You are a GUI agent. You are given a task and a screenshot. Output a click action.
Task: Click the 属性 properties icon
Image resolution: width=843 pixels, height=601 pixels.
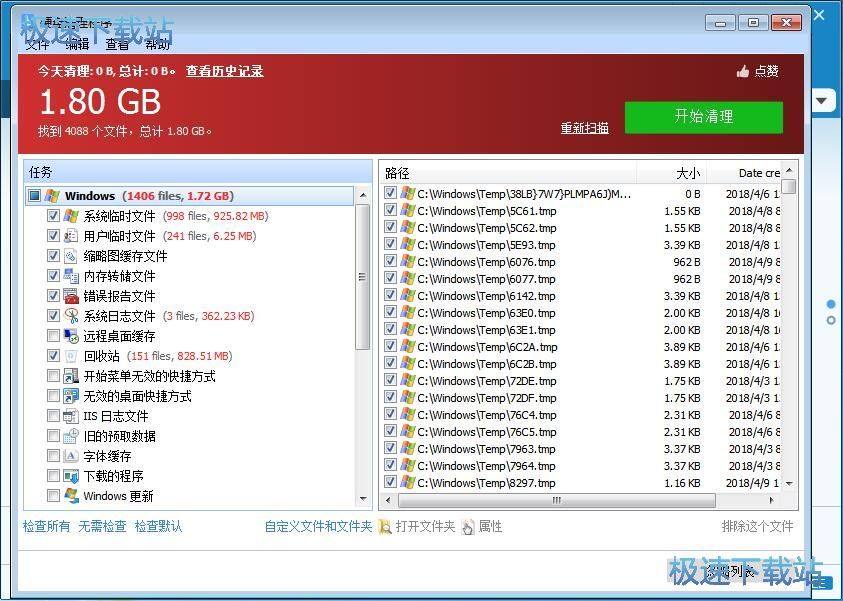pyautogui.click(x=468, y=527)
